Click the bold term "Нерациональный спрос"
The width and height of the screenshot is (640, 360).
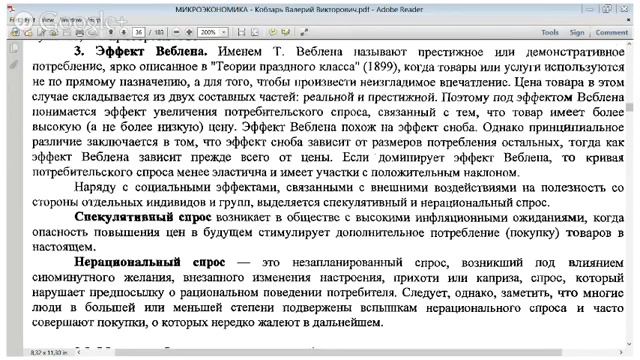pos(149,262)
